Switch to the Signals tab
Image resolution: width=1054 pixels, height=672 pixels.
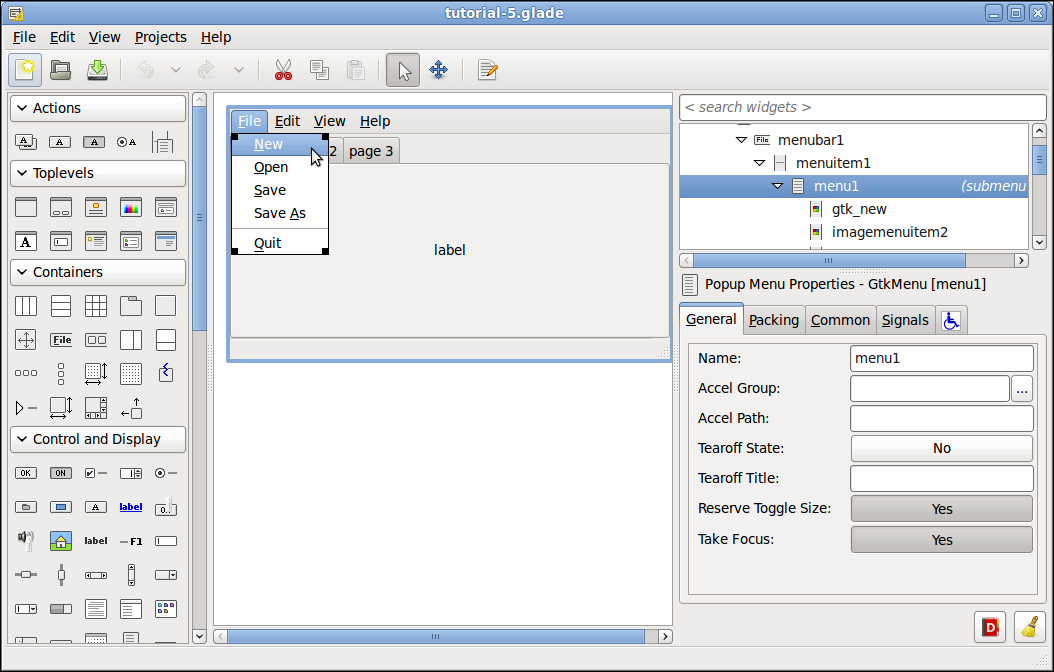905,321
